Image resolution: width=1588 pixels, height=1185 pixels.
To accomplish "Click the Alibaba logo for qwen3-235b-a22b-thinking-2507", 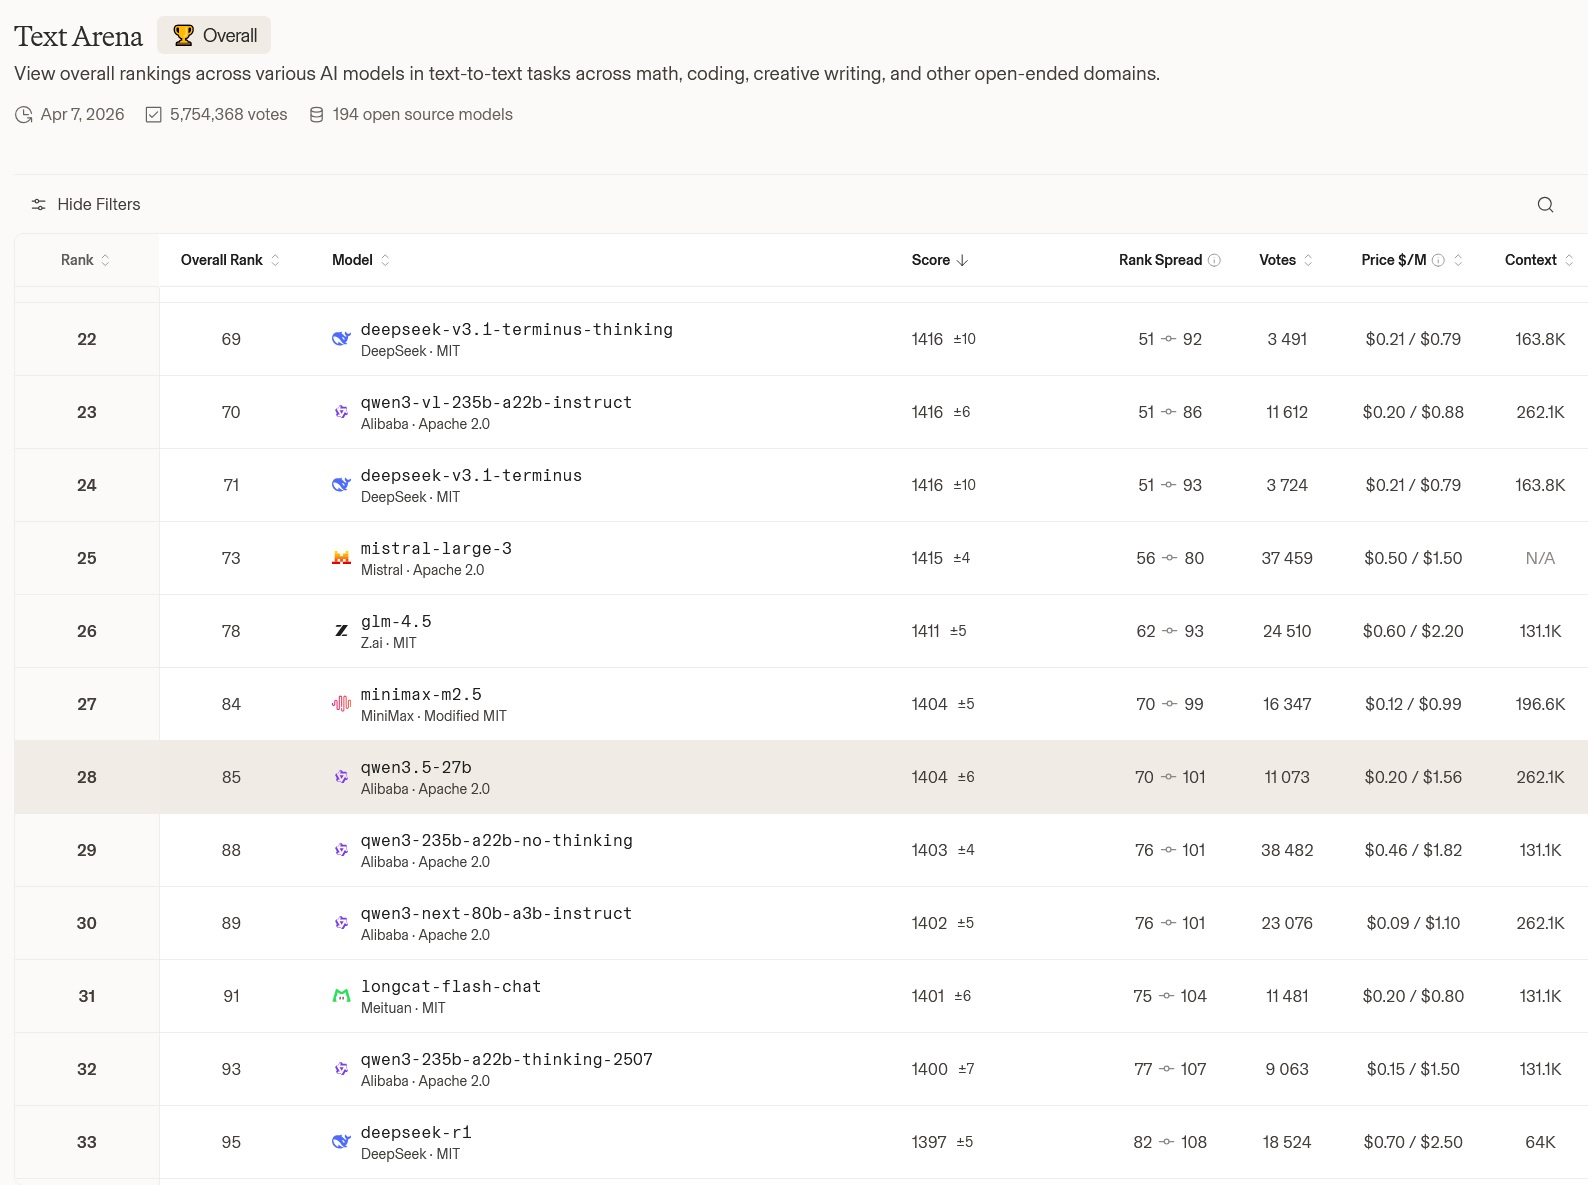I will point(341,1069).
